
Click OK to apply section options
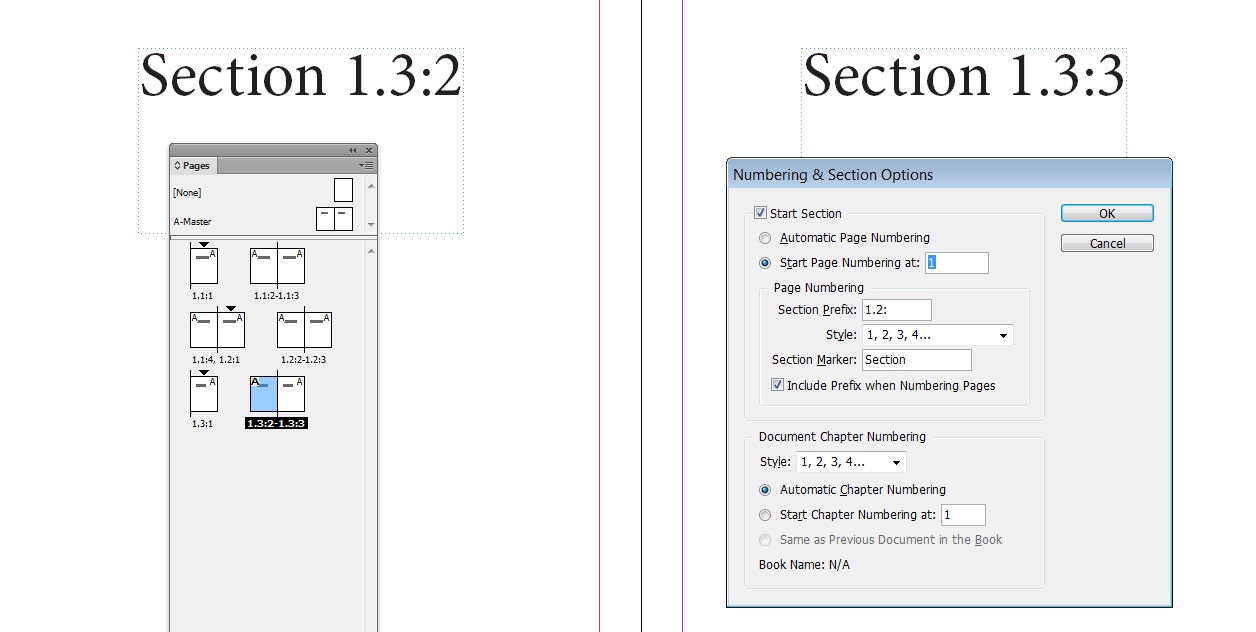click(1106, 213)
